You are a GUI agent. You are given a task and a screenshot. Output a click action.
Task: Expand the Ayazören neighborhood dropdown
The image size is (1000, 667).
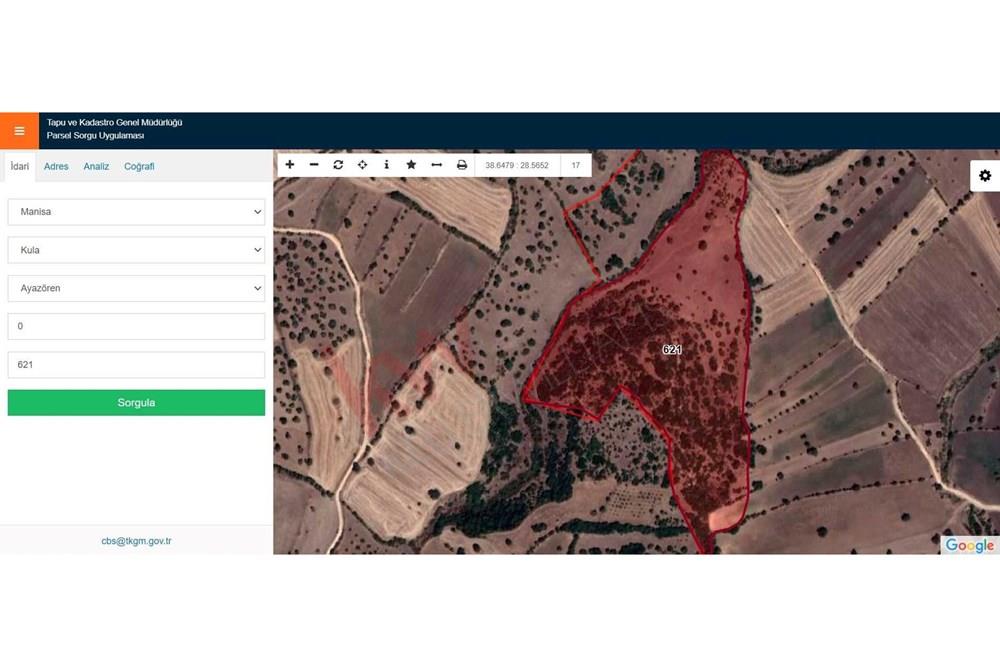point(136,288)
